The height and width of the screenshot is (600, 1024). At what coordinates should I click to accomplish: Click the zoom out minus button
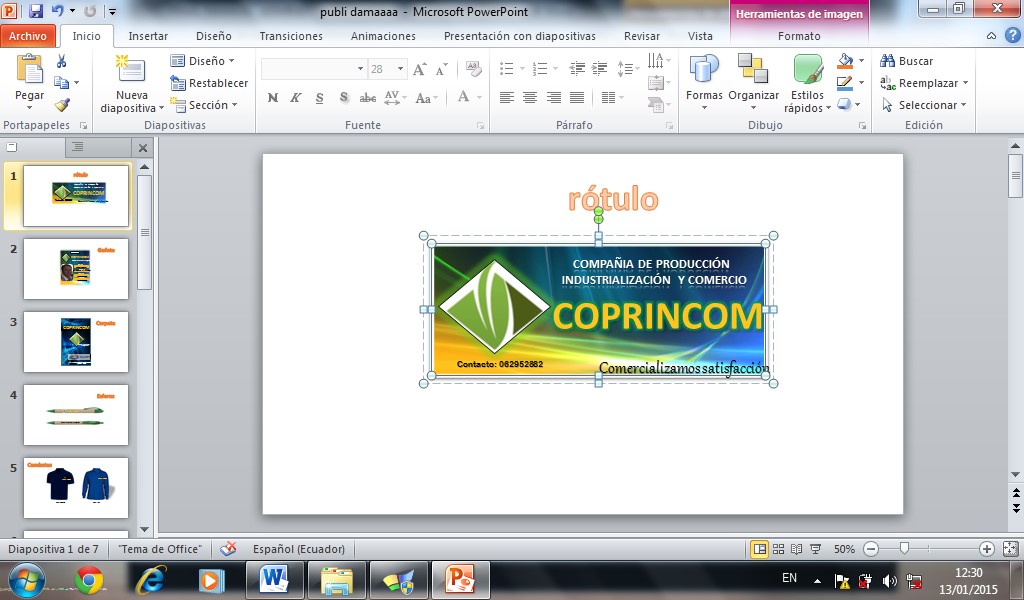[871, 549]
